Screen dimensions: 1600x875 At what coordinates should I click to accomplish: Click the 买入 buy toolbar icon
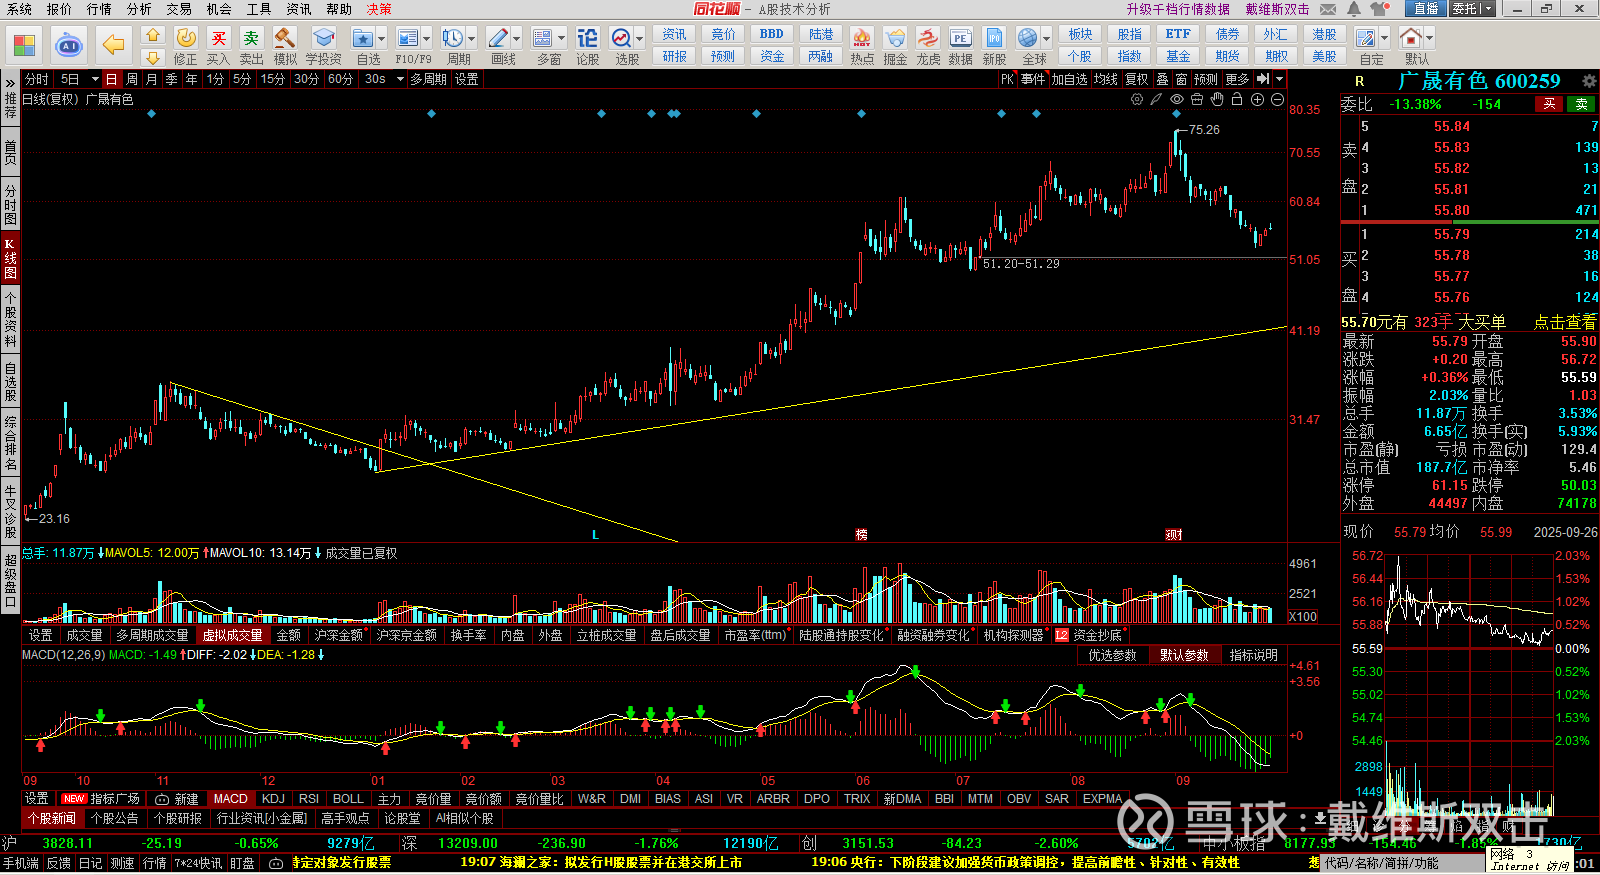click(x=218, y=45)
